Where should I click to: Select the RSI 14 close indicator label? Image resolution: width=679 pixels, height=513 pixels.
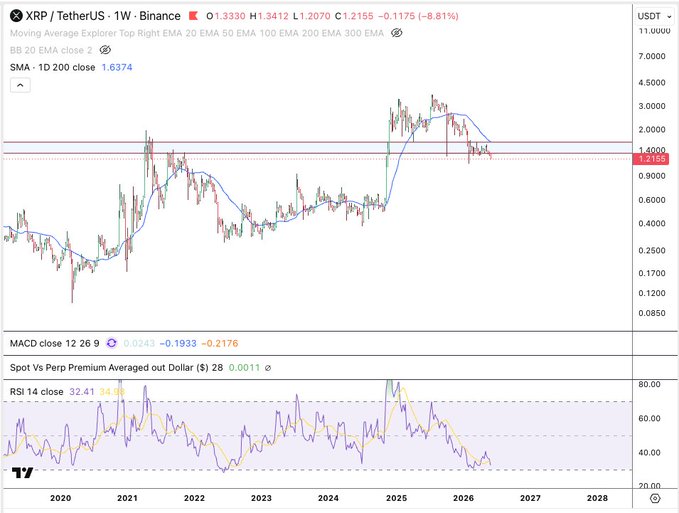(x=36, y=392)
